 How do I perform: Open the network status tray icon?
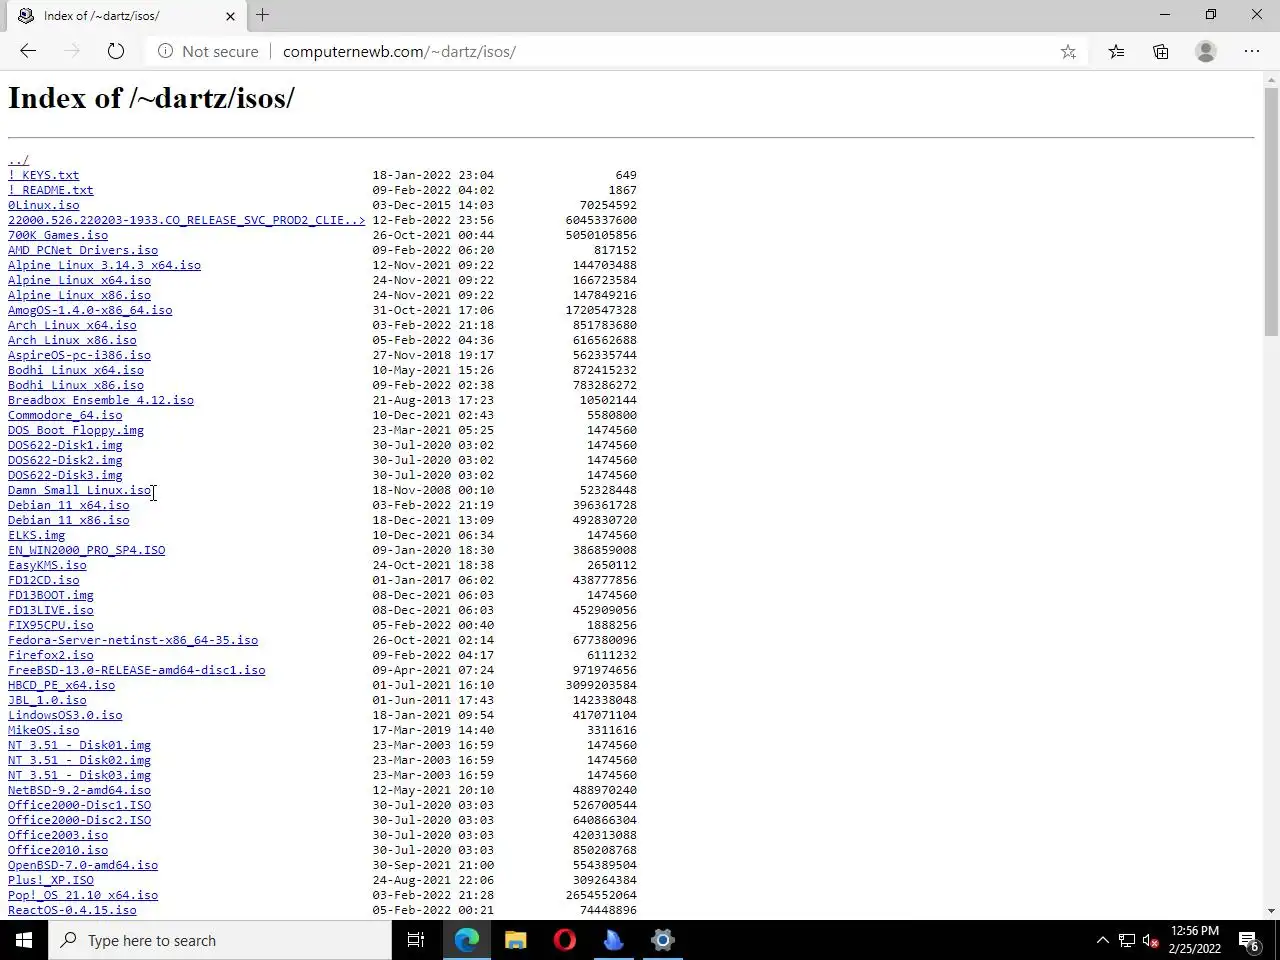(x=1127, y=940)
